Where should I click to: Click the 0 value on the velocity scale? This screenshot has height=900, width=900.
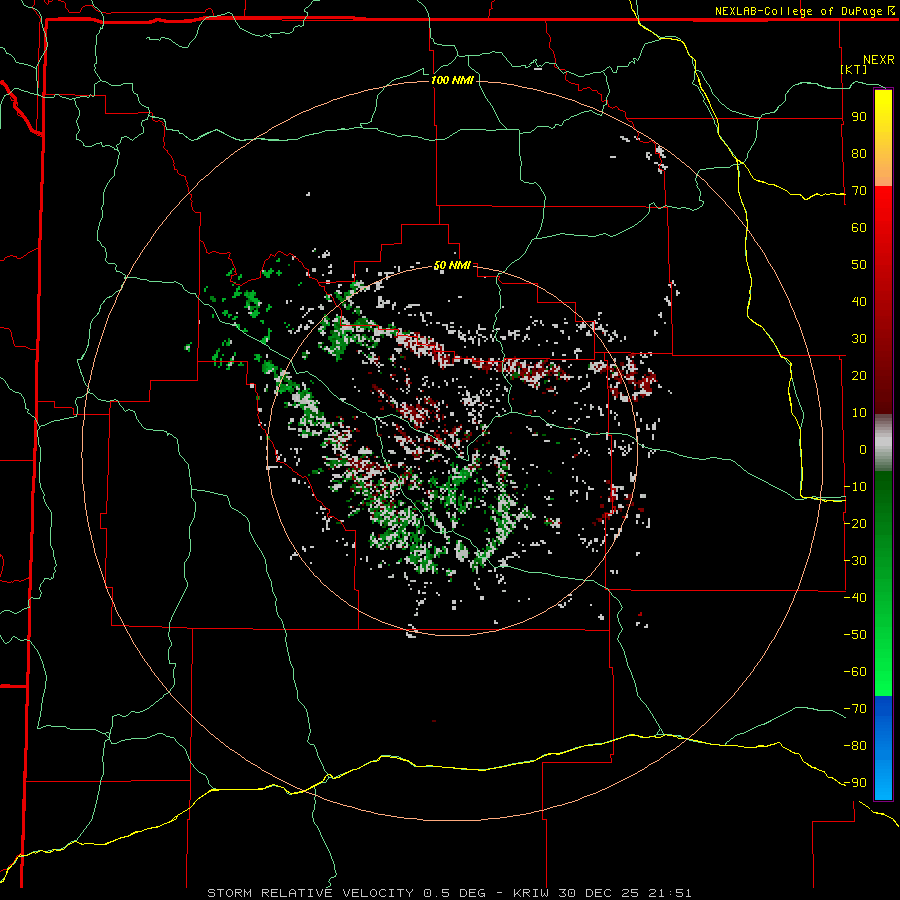point(863,449)
